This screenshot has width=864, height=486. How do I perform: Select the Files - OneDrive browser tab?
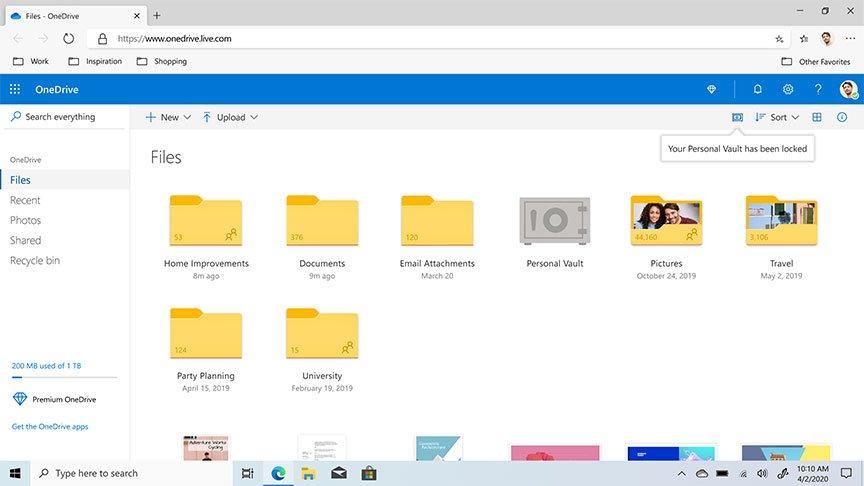pyautogui.click(x=76, y=16)
